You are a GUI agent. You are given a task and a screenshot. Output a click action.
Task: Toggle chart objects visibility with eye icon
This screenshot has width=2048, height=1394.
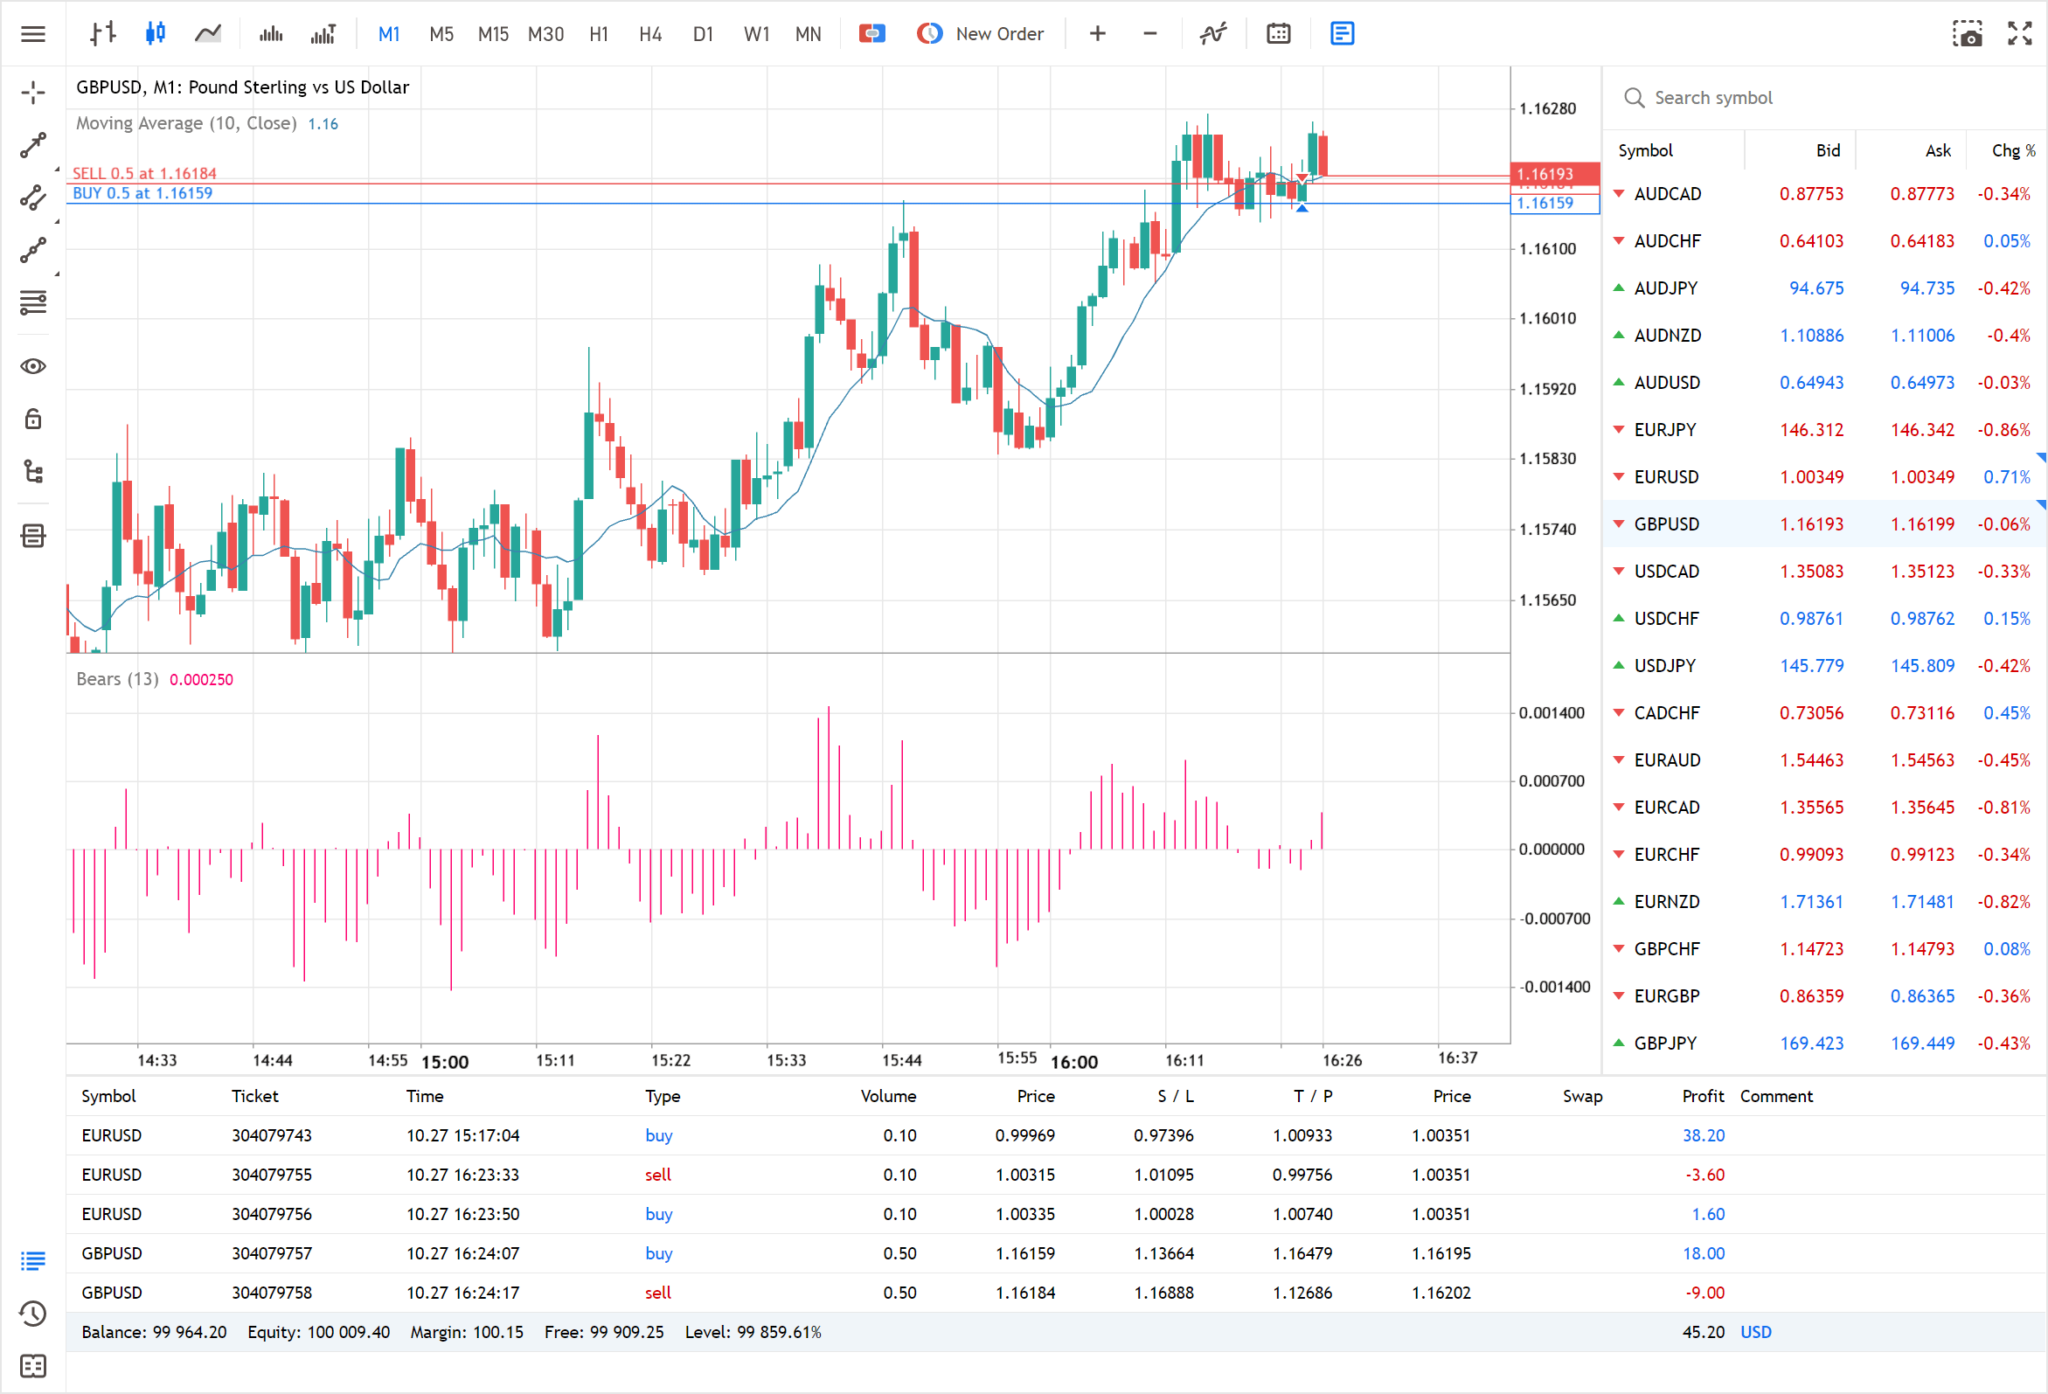coord(33,366)
